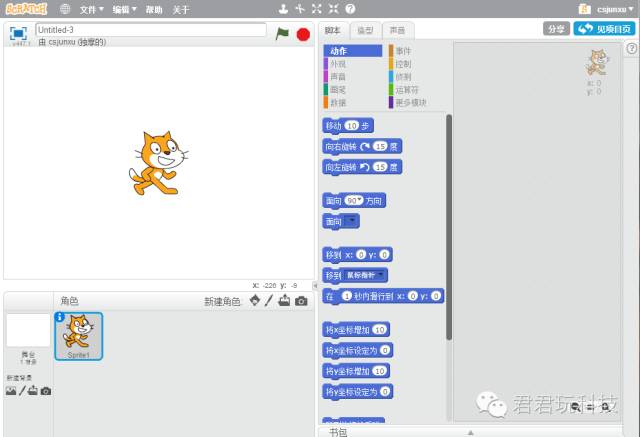The image size is (640, 437).
Task: Paint a new sprite with brush icon
Action: click(269, 301)
